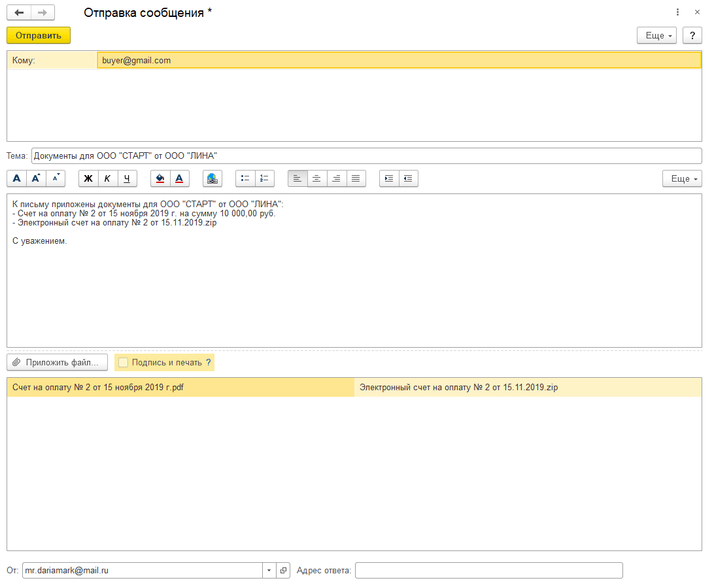Expand the formatting toolbar 'Еще' menu
The width and height of the screenshot is (714, 583).
point(681,179)
